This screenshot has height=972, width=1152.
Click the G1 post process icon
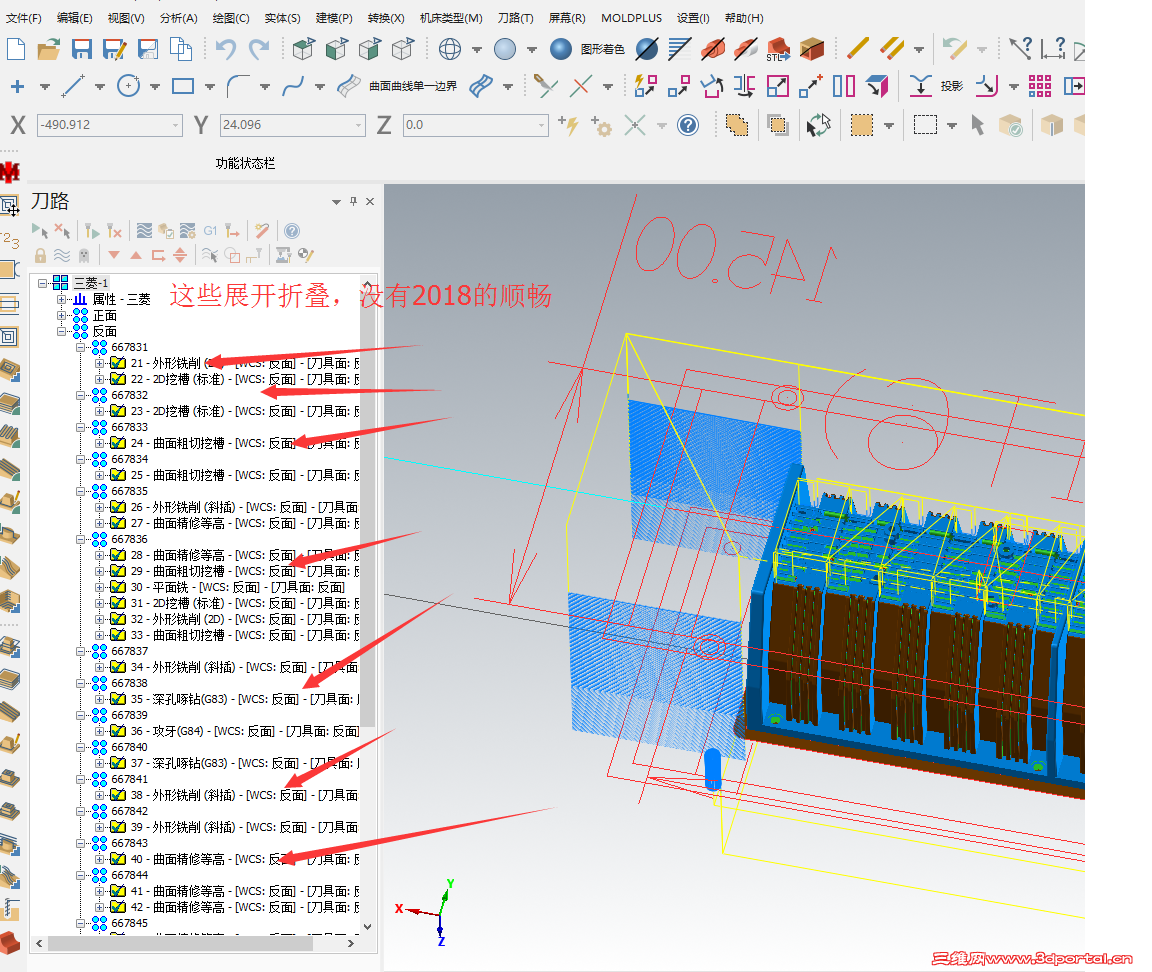point(210,231)
